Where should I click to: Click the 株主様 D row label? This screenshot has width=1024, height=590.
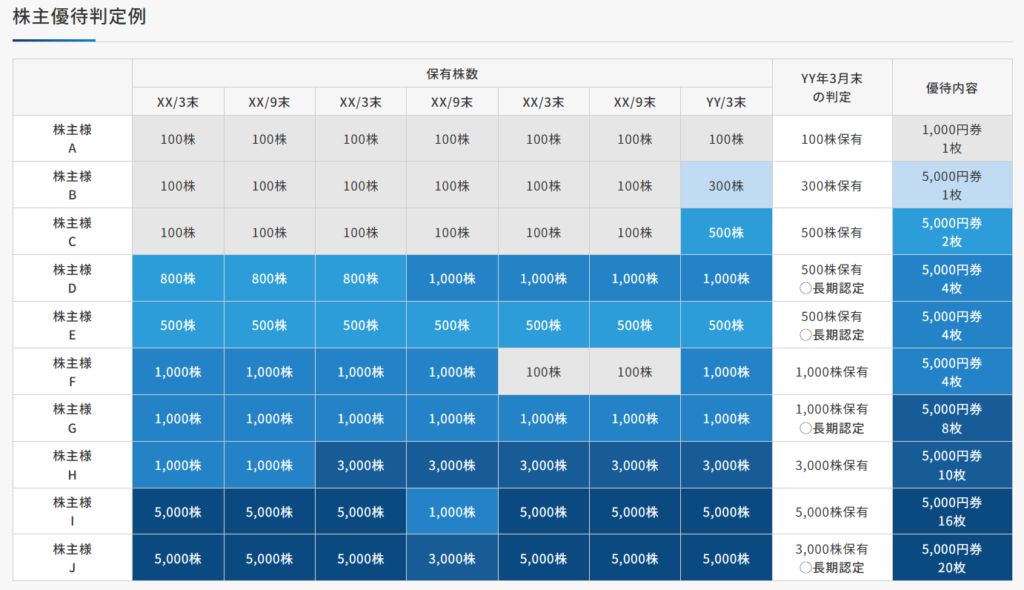[72, 279]
